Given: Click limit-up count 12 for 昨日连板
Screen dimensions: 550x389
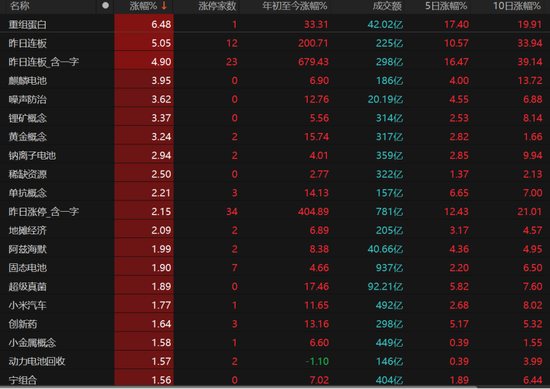Looking at the screenshot, I should [232, 43].
